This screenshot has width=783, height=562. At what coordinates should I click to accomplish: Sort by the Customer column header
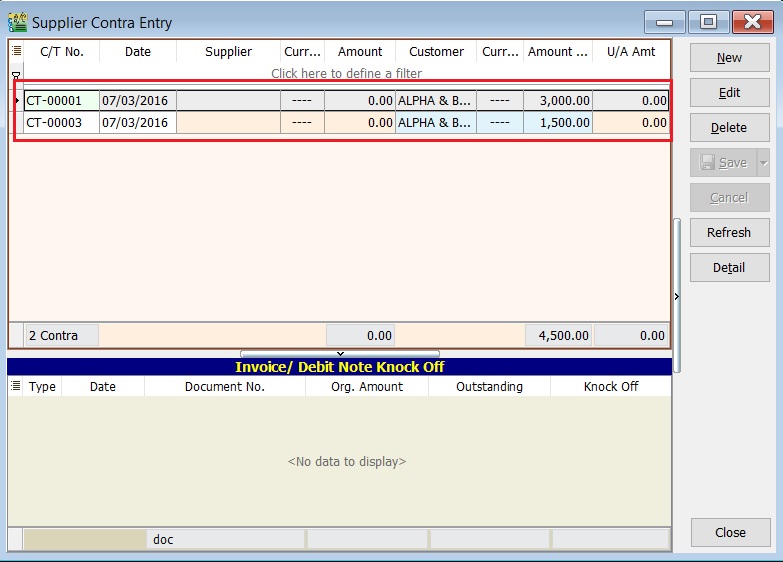436,51
